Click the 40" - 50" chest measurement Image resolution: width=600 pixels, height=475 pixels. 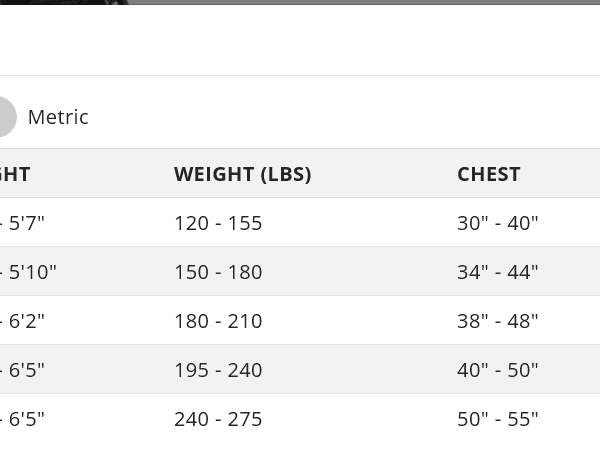coord(498,370)
